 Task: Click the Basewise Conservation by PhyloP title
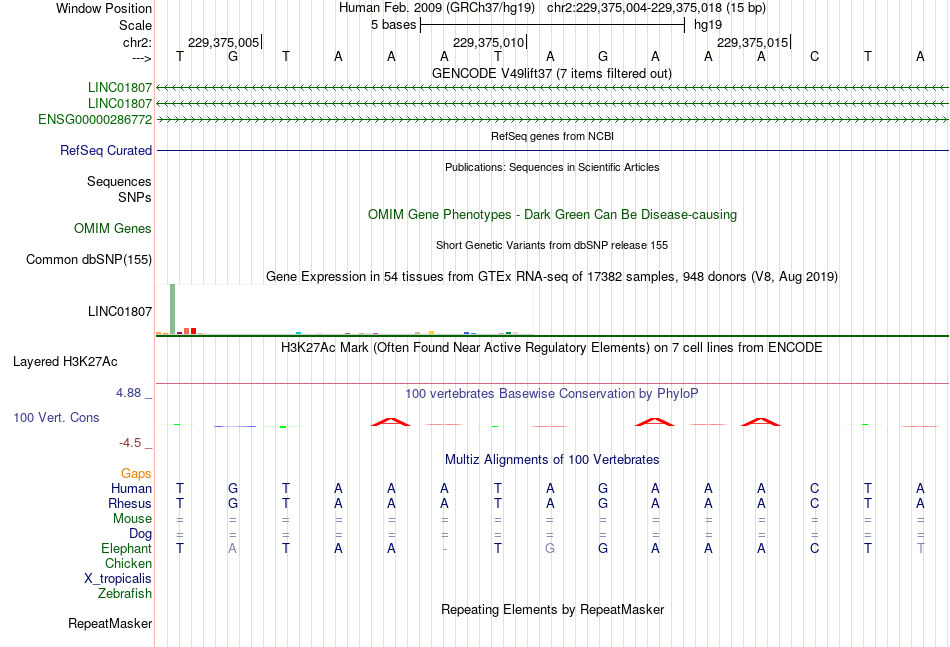click(x=552, y=394)
